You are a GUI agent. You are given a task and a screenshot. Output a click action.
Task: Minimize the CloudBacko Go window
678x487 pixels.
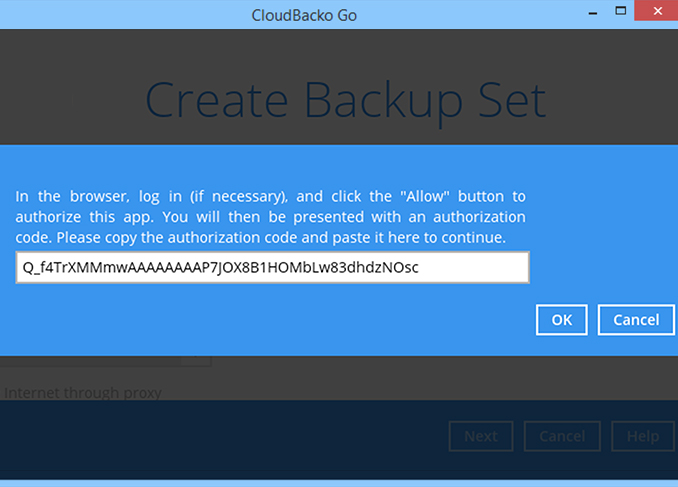click(x=593, y=12)
